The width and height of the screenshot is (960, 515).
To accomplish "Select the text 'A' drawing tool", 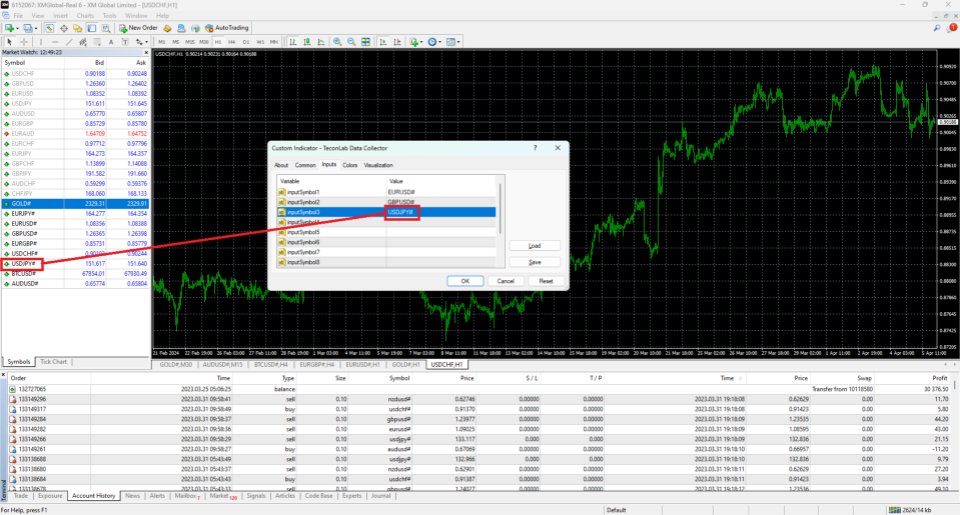I will tap(111, 42).
